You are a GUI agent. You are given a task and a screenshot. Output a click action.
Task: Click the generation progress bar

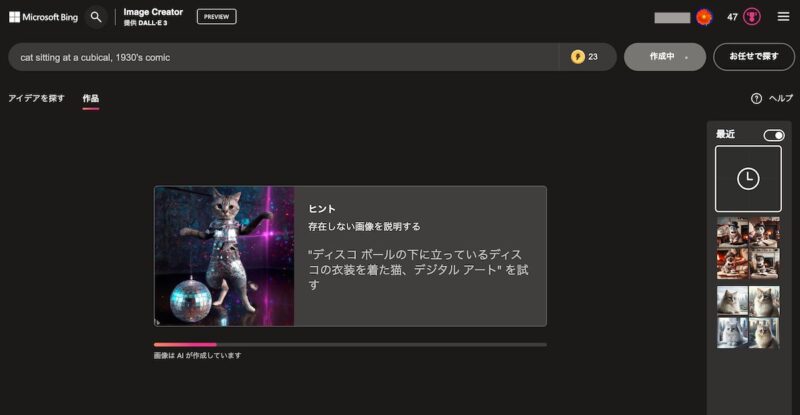point(350,345)
